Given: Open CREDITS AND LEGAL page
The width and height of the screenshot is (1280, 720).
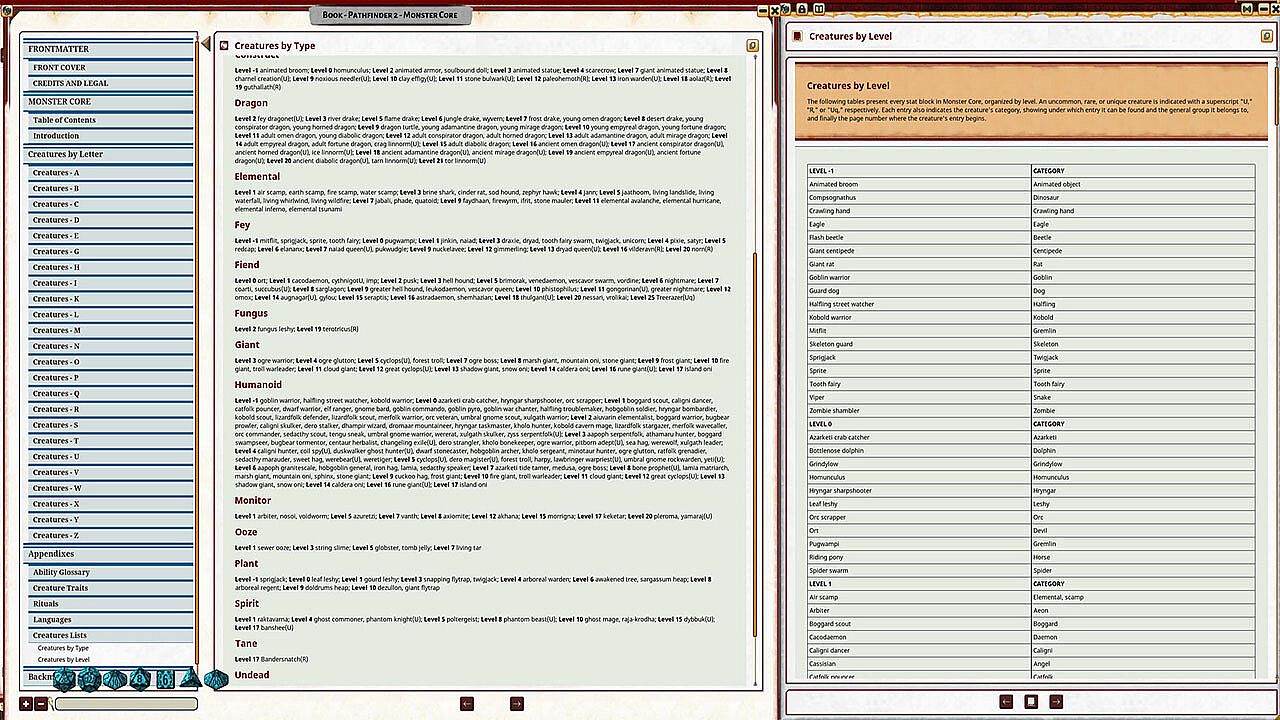Looking at the screenshot, I should tap(110, 84).
